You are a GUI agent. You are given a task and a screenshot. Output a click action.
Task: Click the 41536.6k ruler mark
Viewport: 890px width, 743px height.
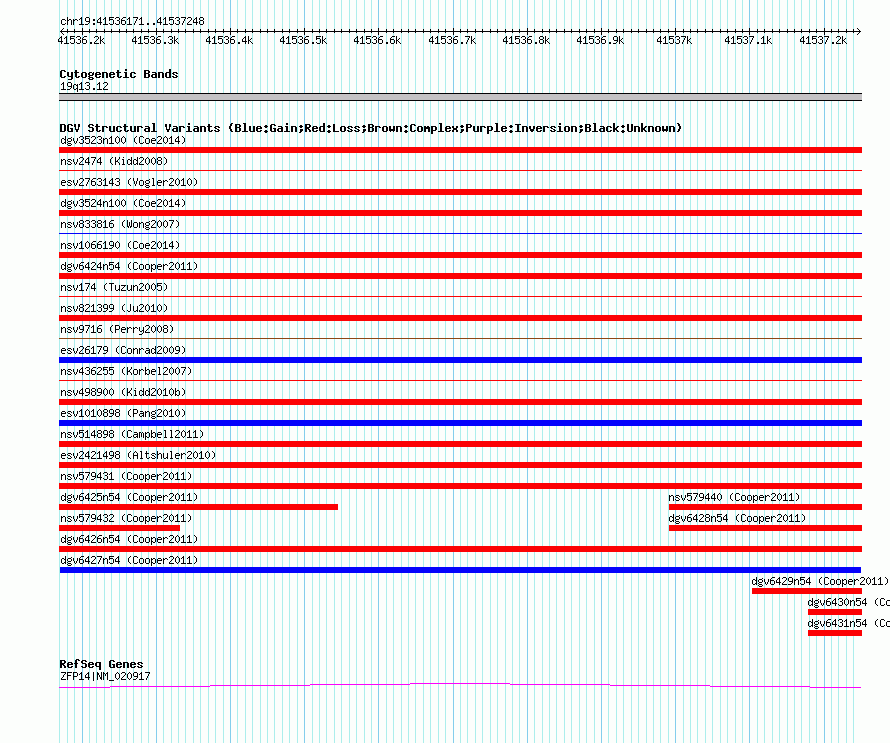(377, 40)
